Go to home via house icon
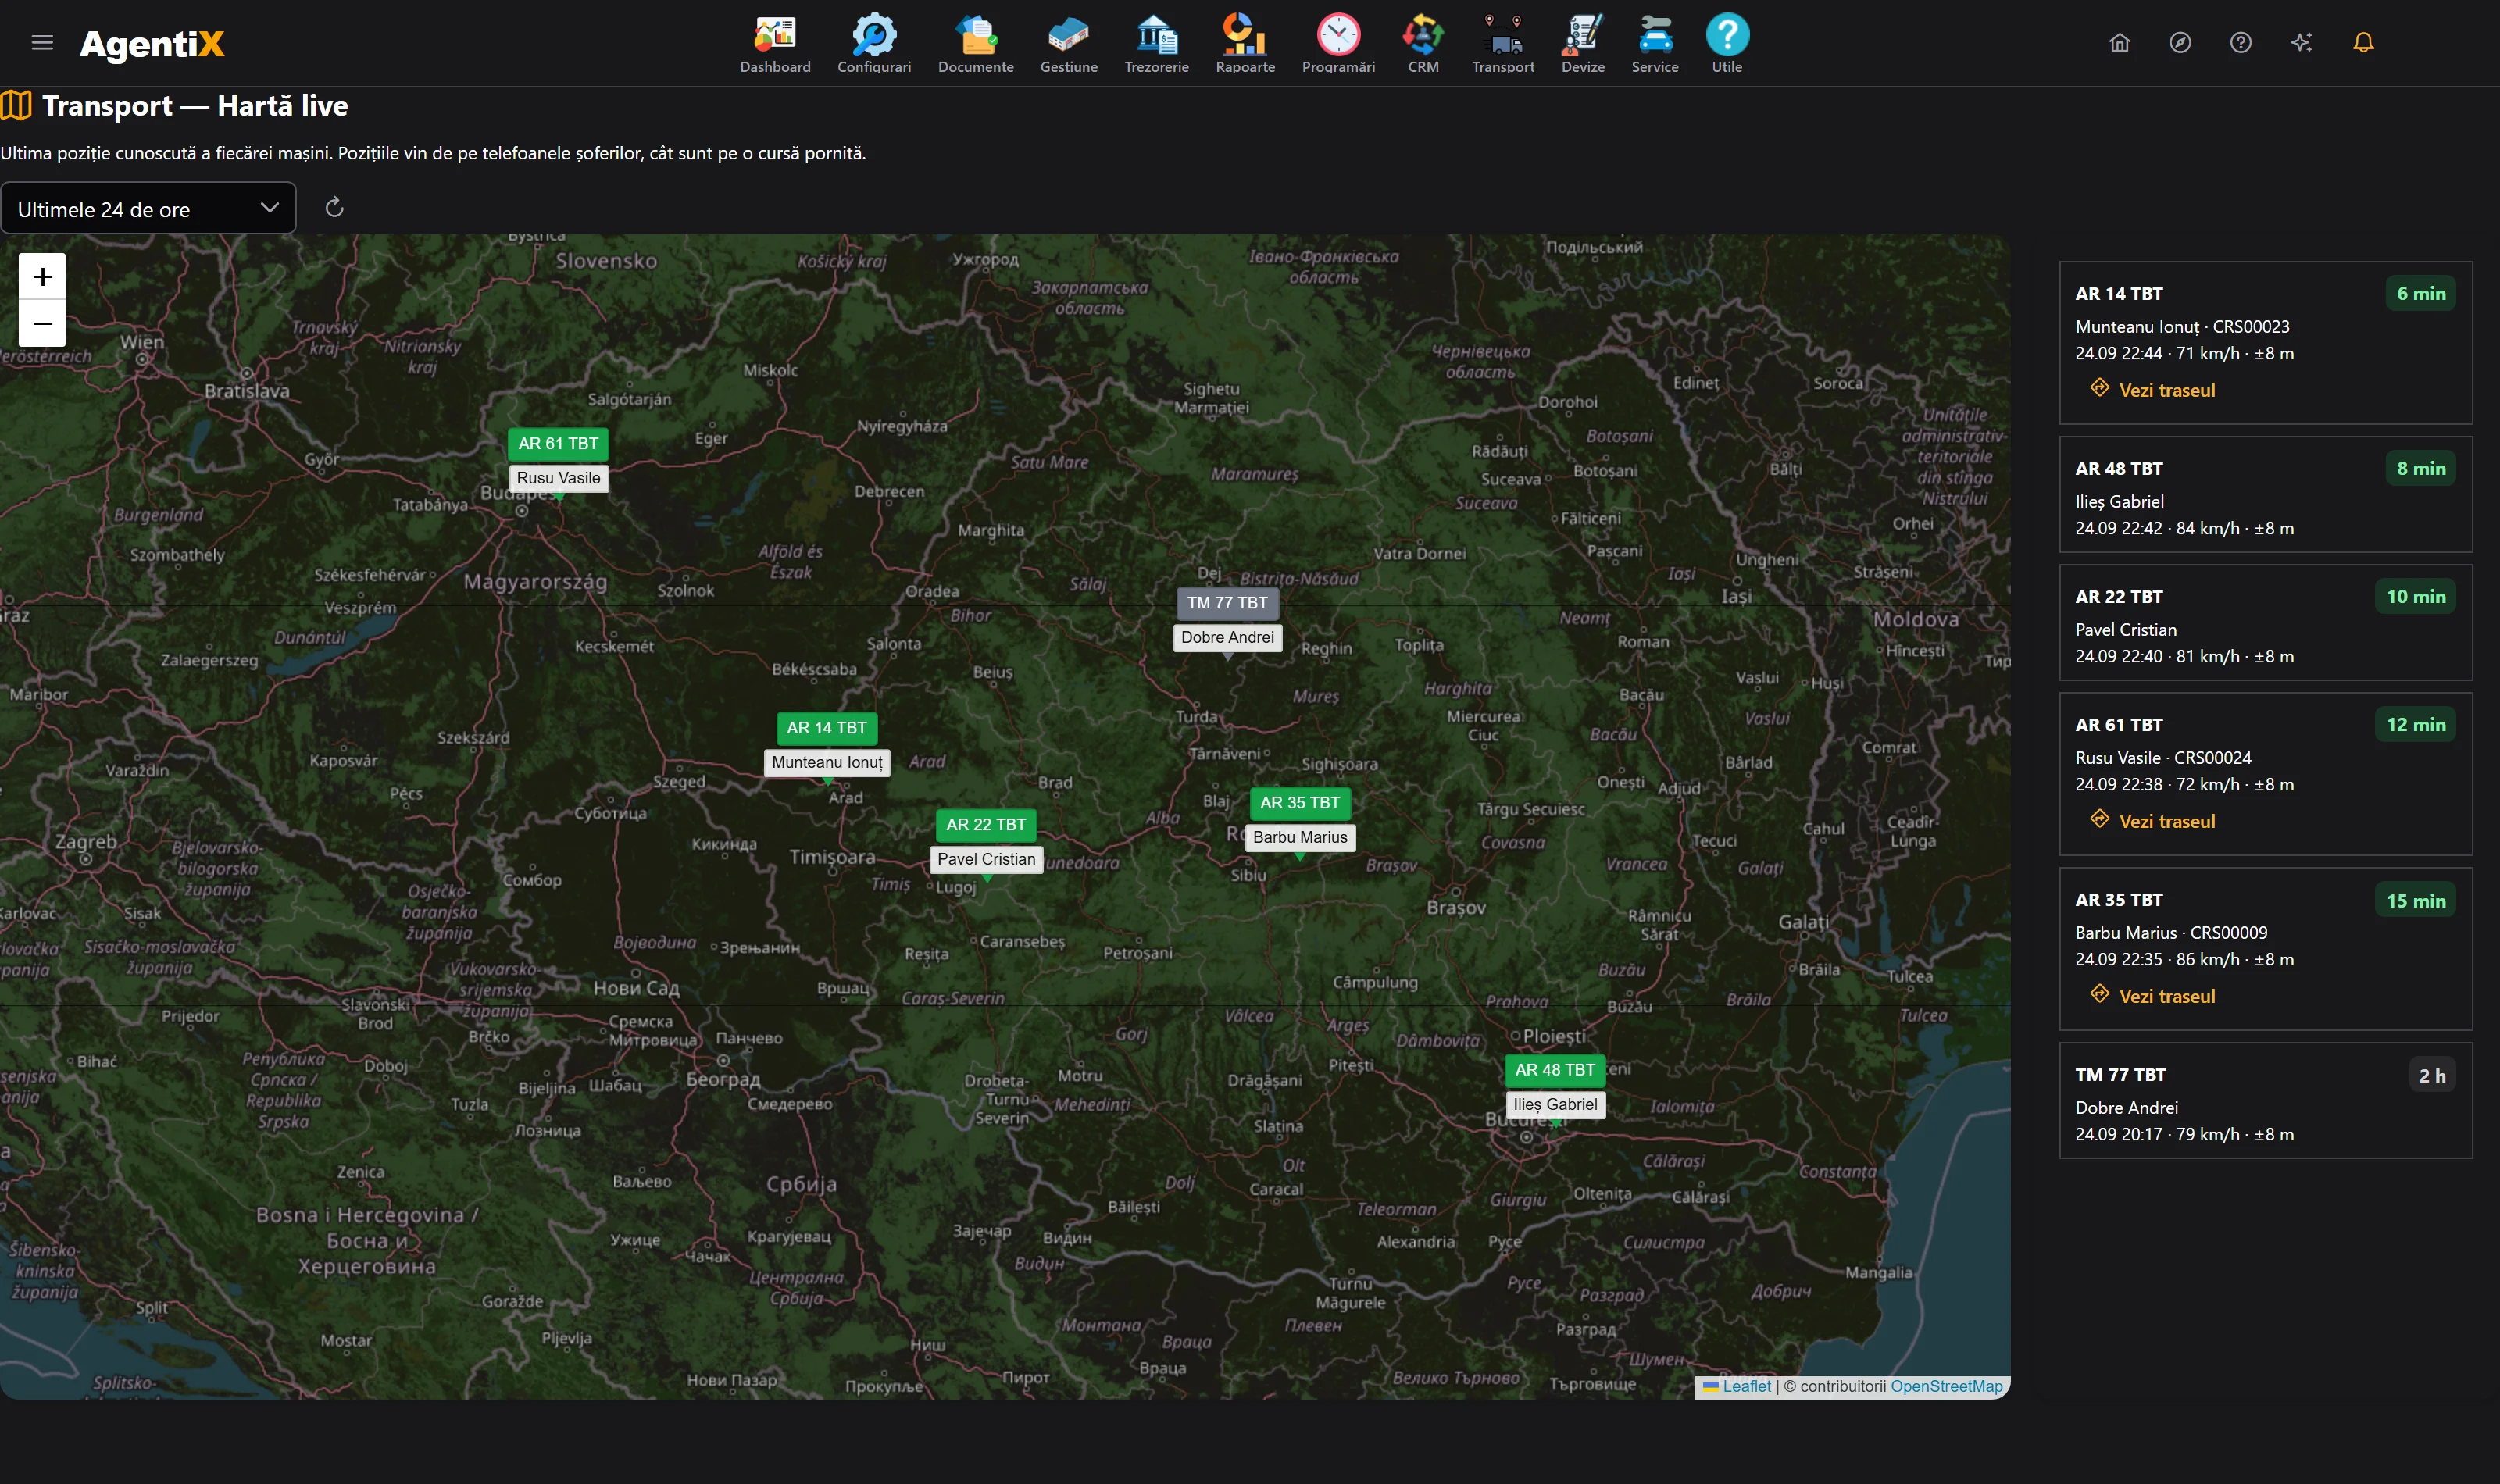2500x1484 pixels. click(x=2119, y=42)
